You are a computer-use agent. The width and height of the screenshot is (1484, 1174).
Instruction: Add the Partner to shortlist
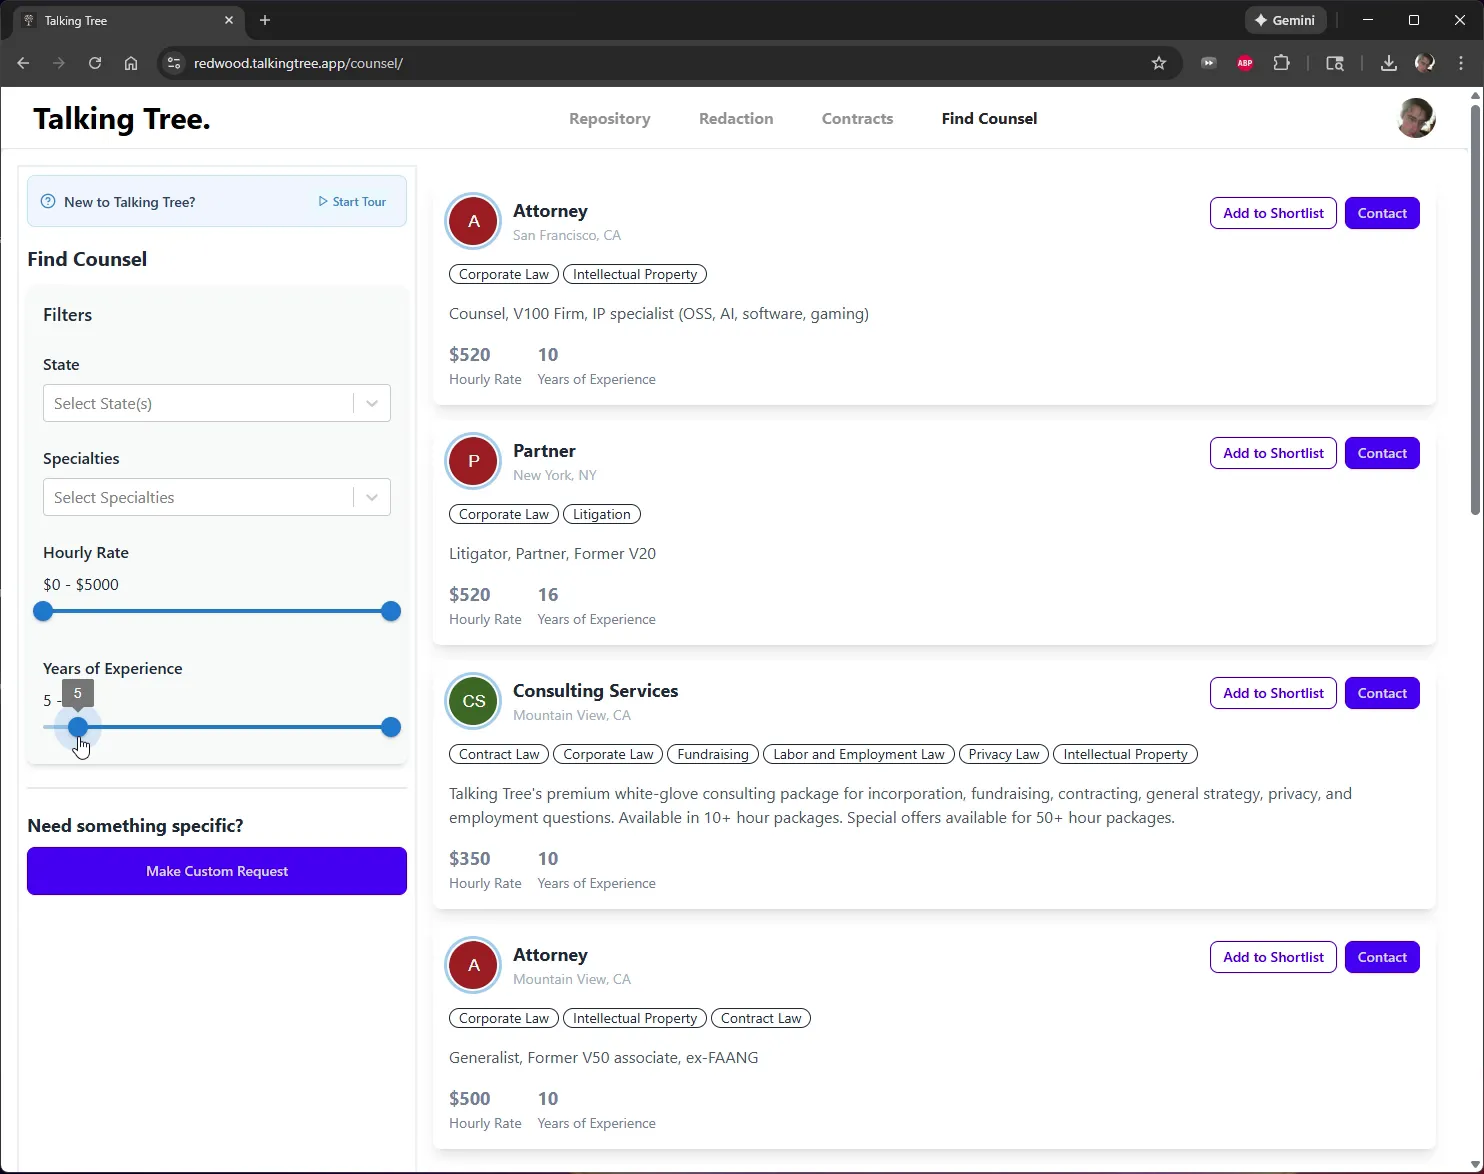[x=1273, y=453]
